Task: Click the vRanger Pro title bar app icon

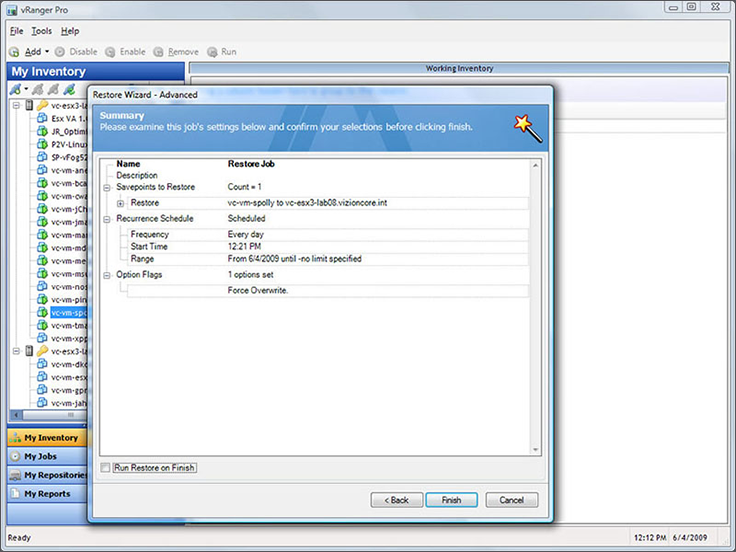Action: click(x=12, y=10)
